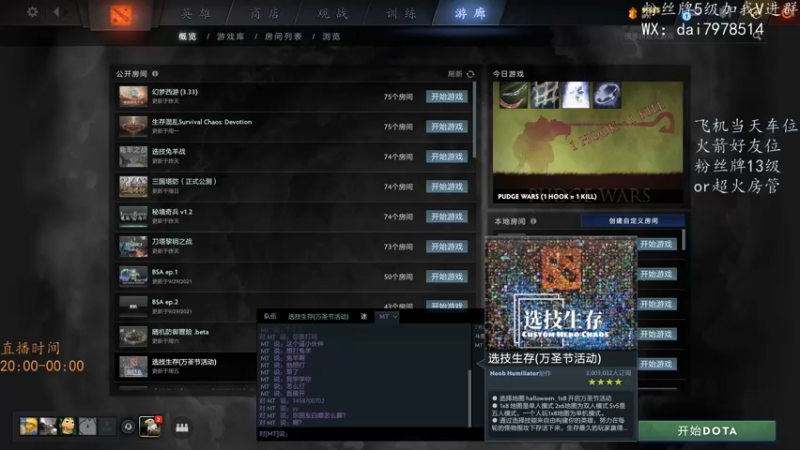This screenshot has height=450, width=800.
Task: Click the info icon next to 本地房间
Action: (x=533, y=221)
